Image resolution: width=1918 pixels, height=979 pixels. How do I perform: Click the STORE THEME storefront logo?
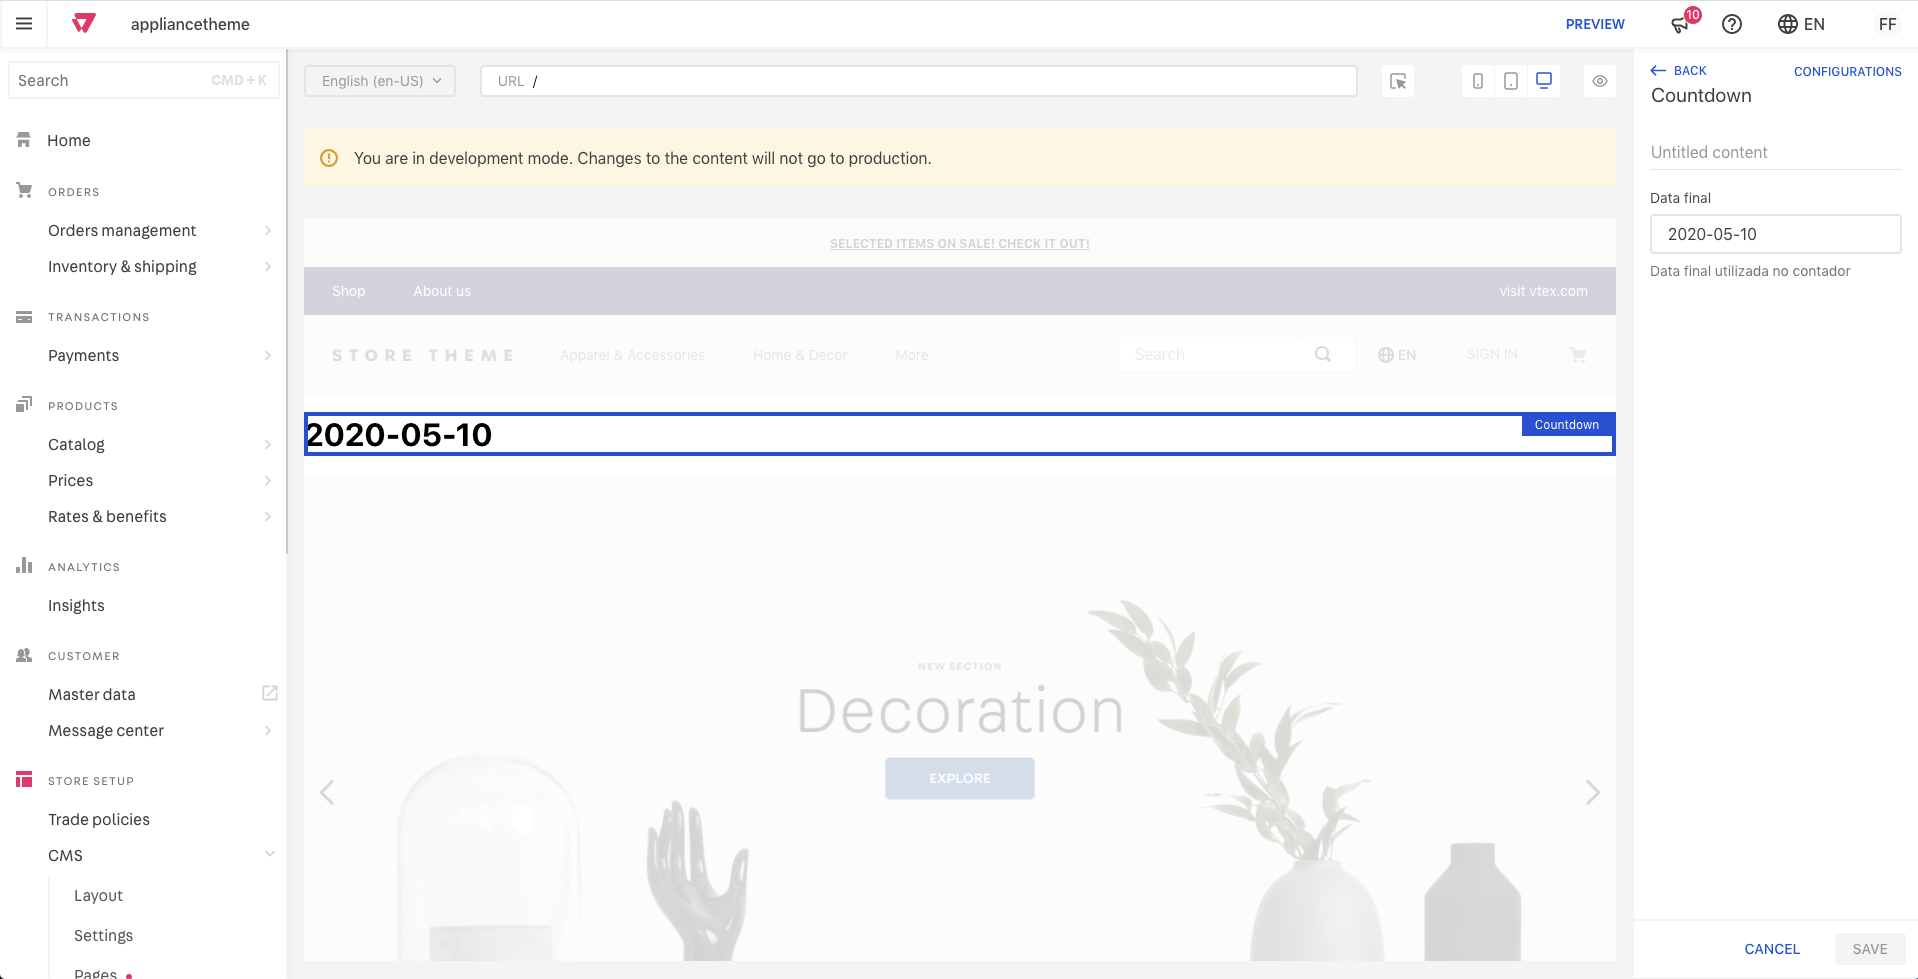pos(423,355)
